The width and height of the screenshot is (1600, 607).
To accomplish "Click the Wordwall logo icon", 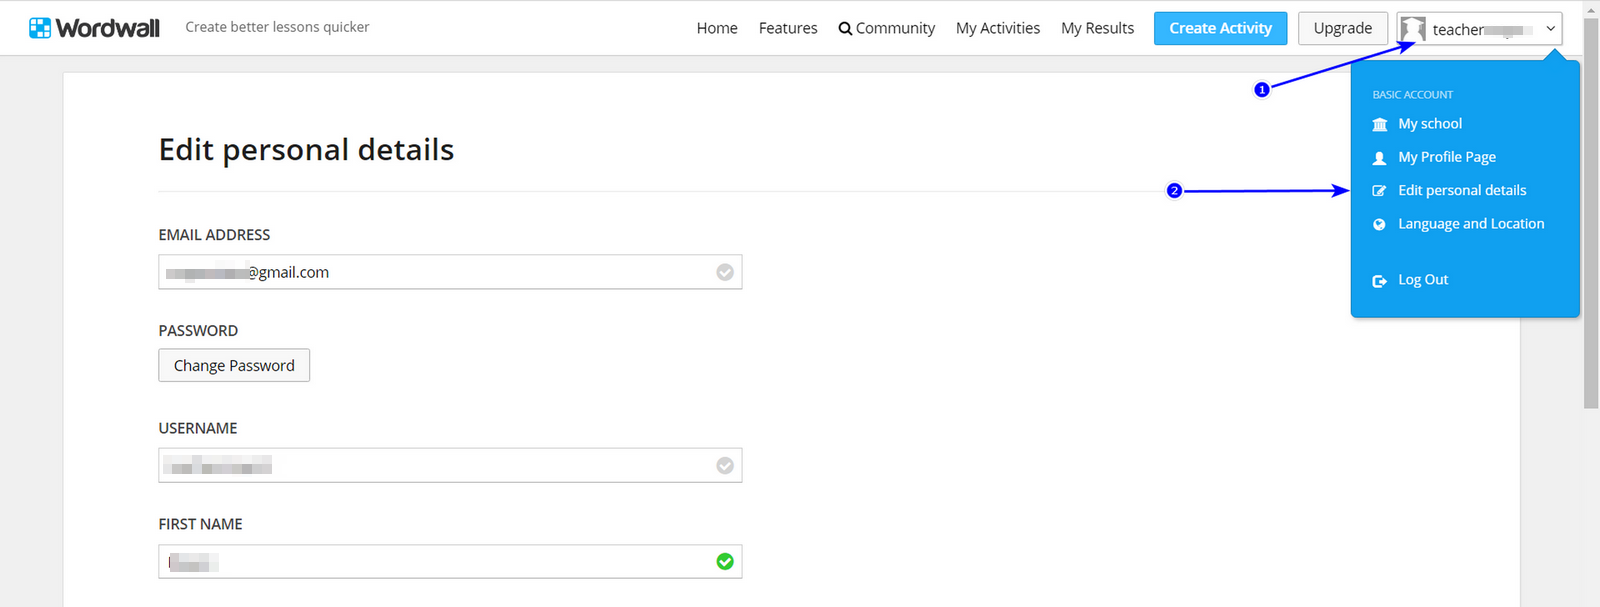I will click(40, 28).
